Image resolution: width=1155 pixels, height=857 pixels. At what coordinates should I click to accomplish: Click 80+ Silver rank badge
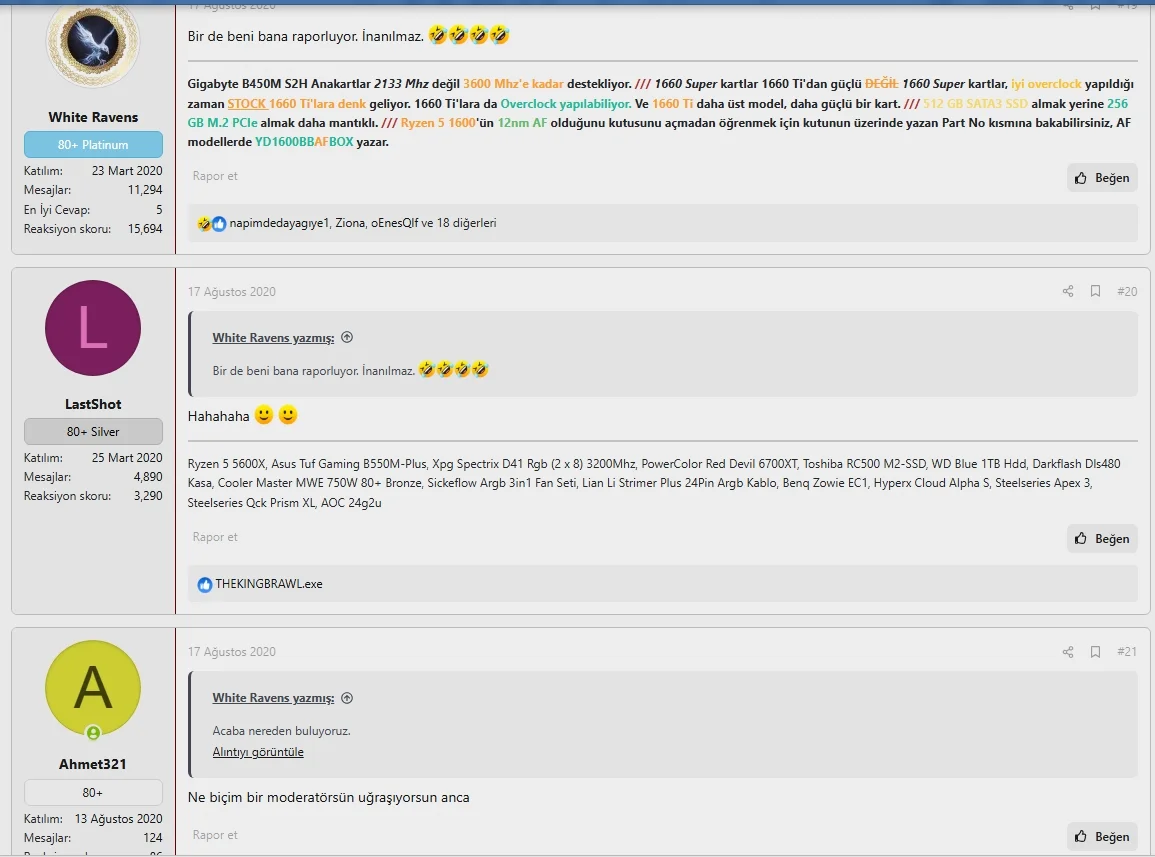[x=93, y=431]
